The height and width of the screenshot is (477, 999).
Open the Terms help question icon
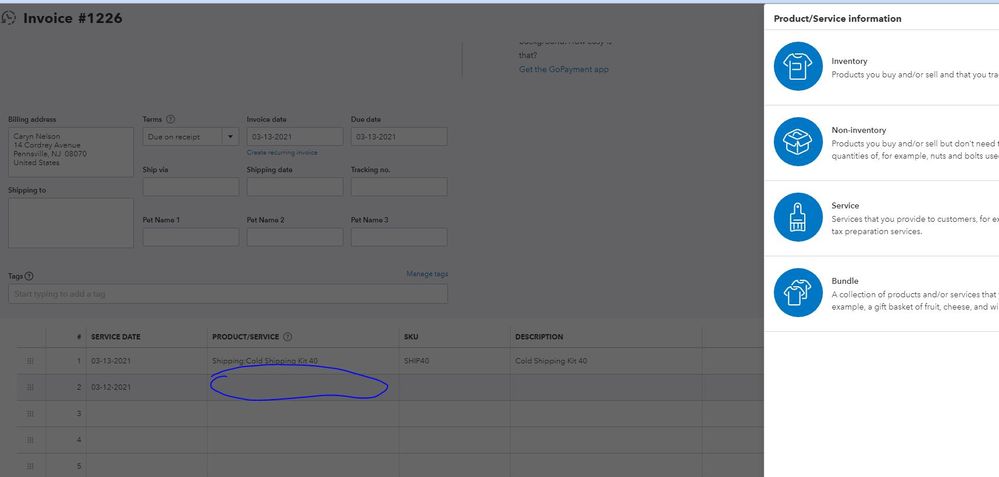click(170, 119)
